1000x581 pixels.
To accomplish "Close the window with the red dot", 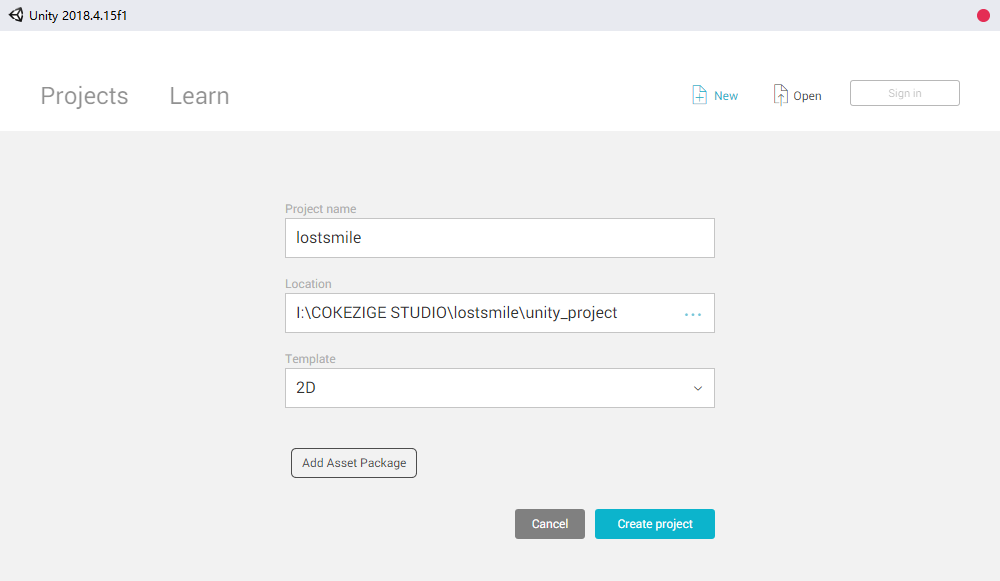I will pos(983,15).
